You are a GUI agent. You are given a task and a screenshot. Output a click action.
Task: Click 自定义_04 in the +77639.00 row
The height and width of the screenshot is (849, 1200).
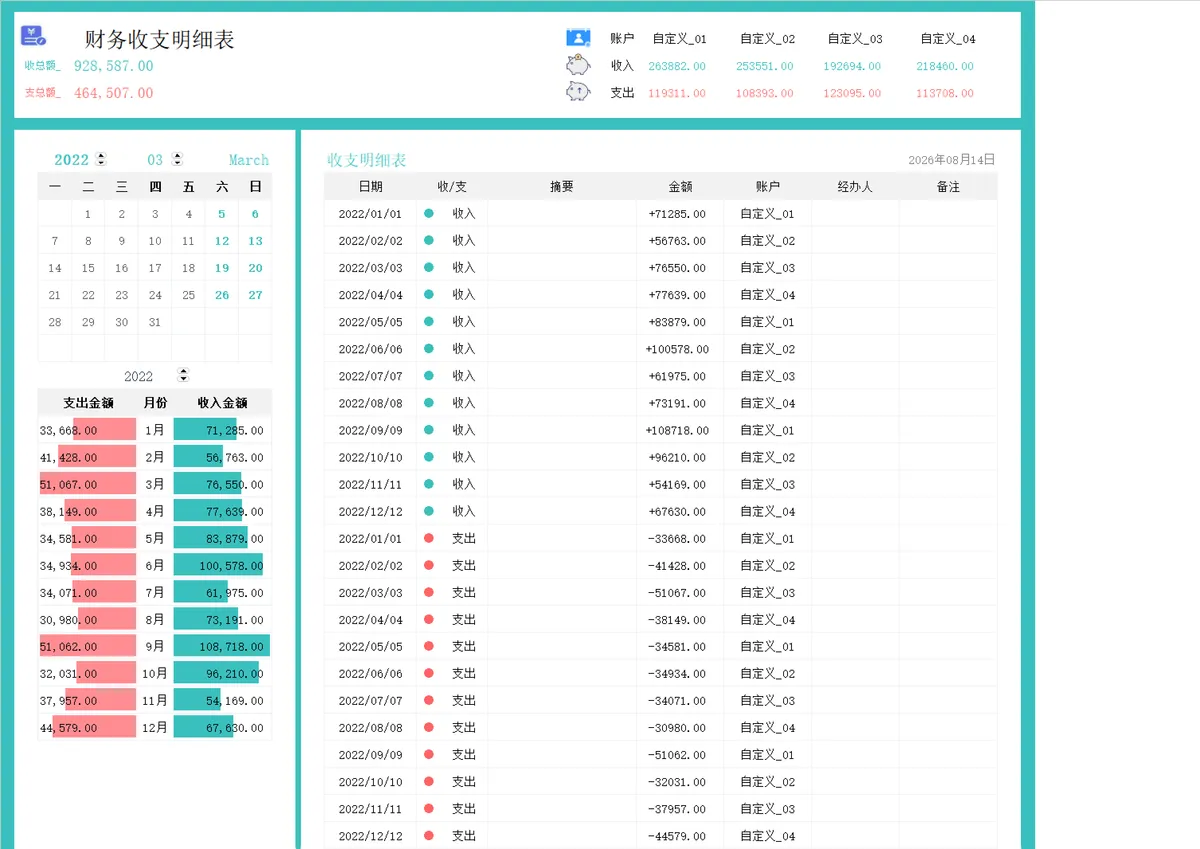pyautogui.click(x=768, y=295)
